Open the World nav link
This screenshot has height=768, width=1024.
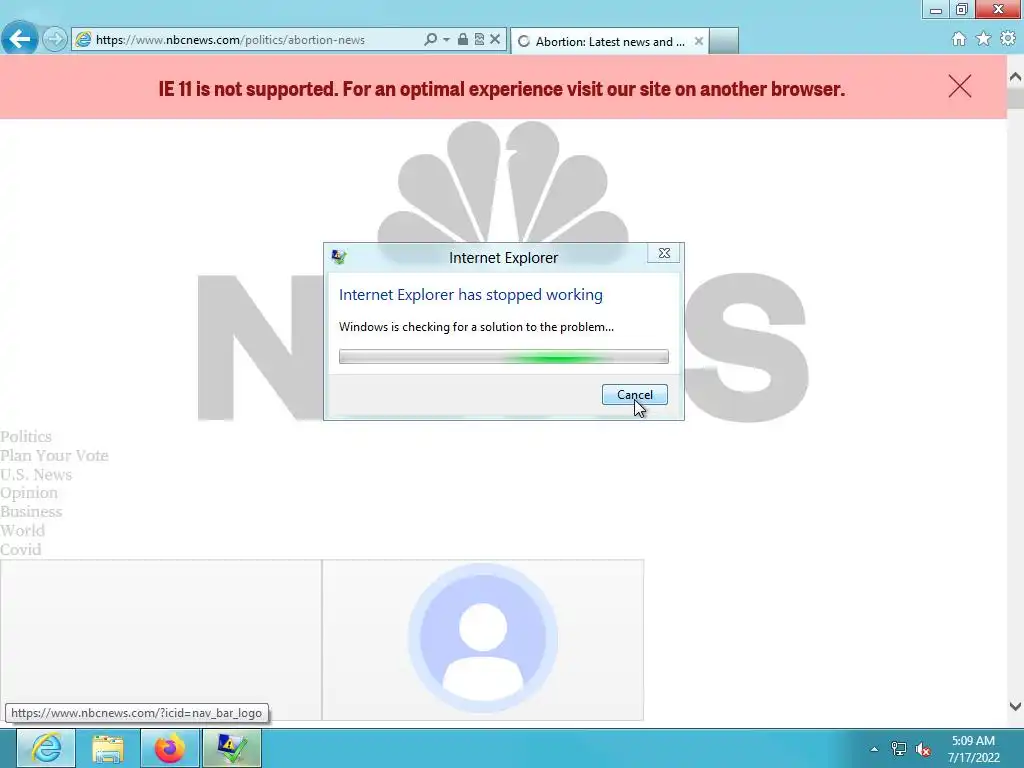tap(23, 531)
